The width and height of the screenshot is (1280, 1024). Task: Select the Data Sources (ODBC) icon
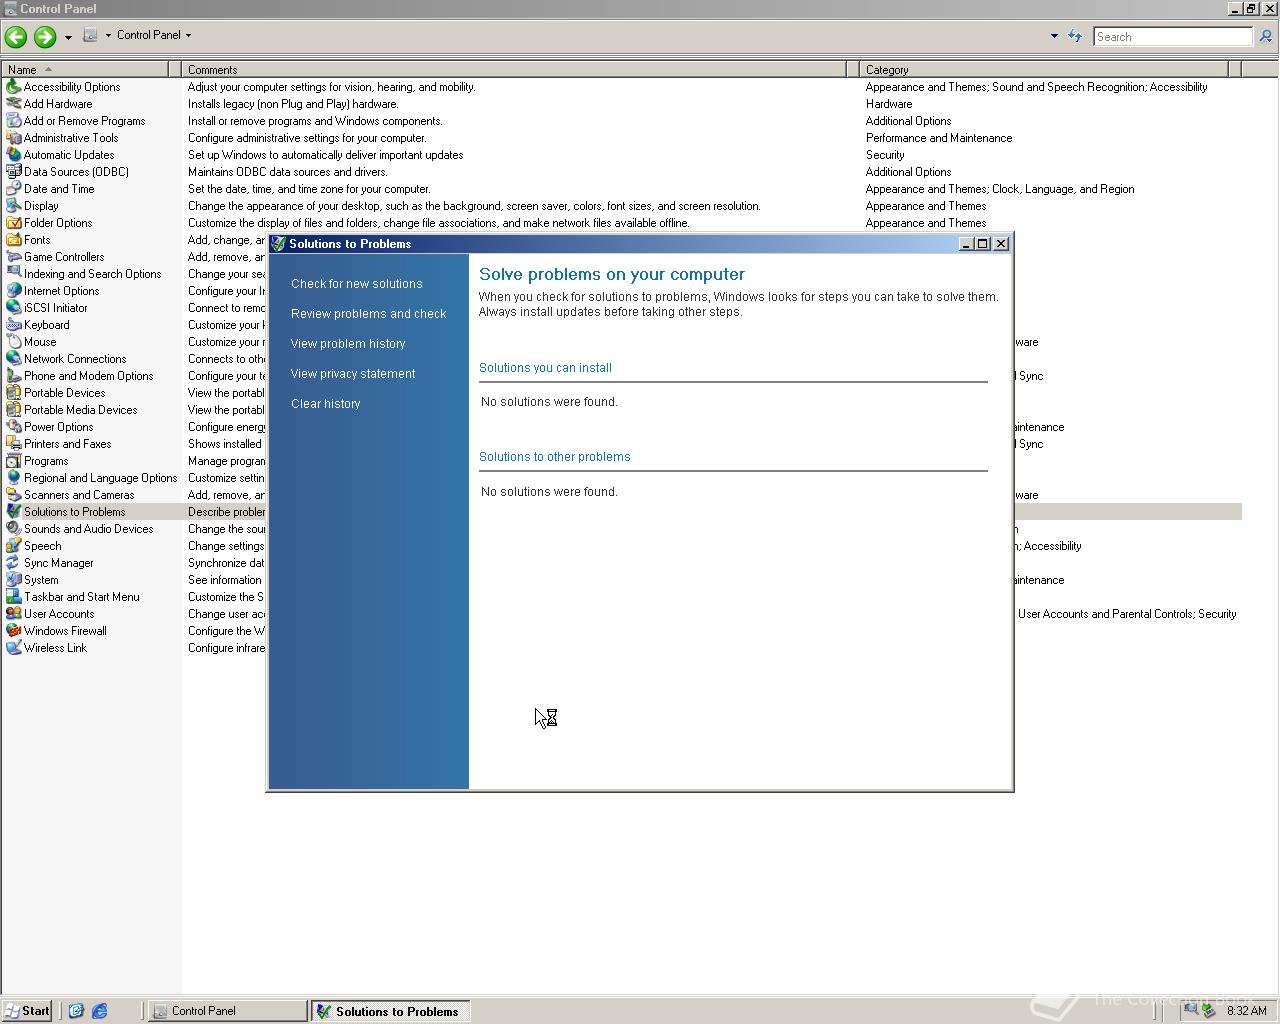(x=14, y=172)
